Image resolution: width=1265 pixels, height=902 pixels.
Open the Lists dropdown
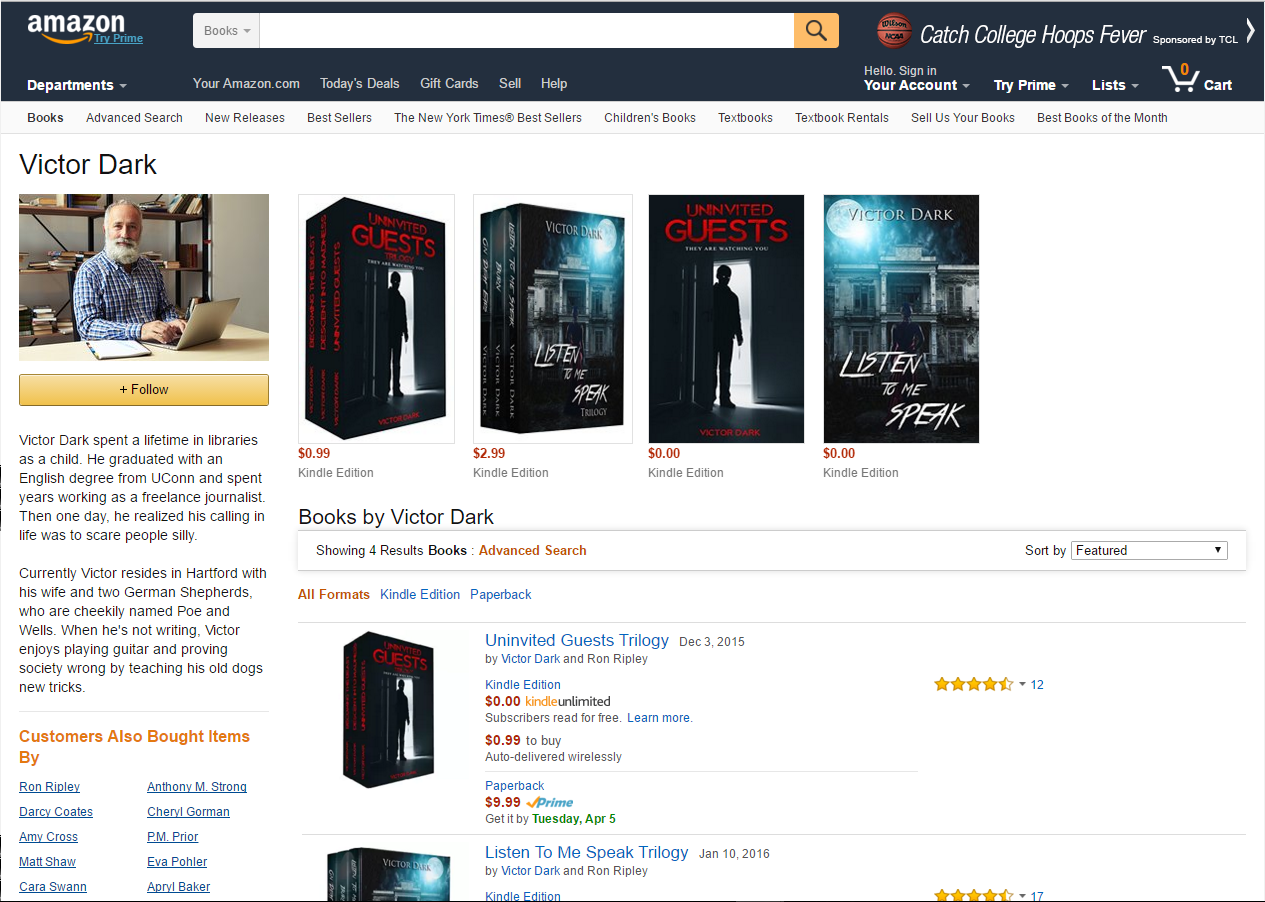(x=1115, y=85)
